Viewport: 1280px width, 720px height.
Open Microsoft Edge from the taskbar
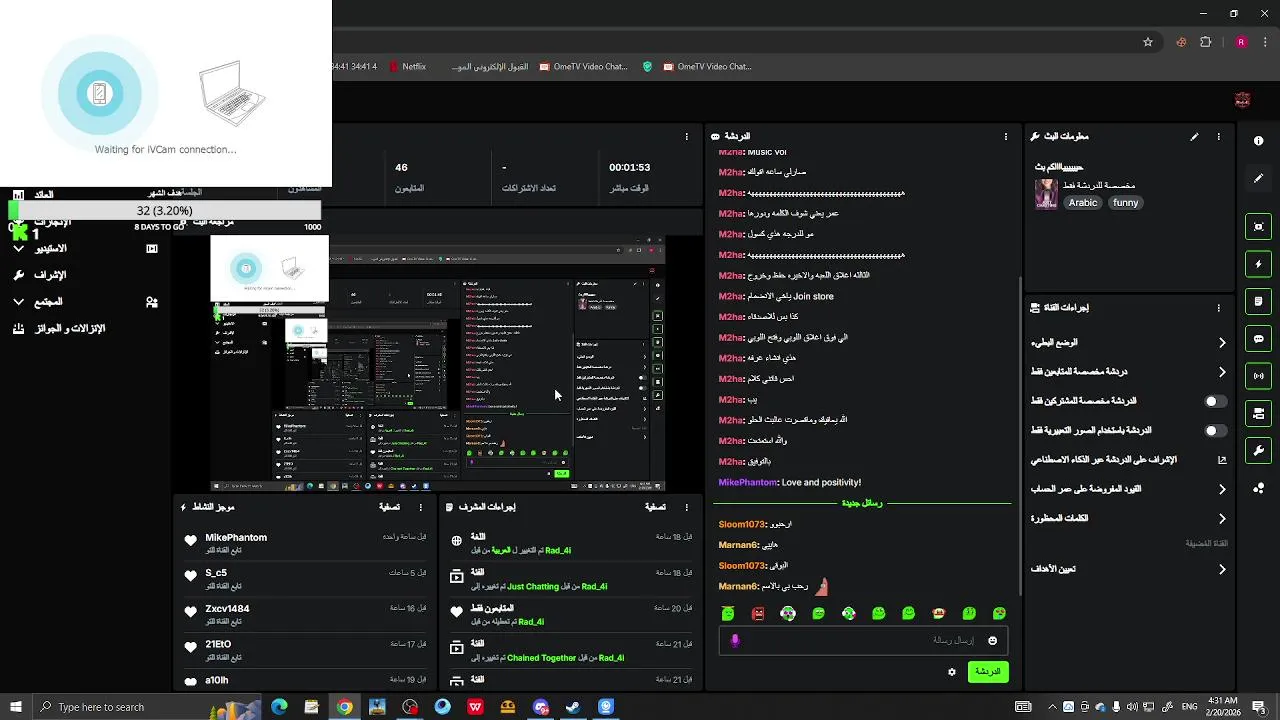279,707
